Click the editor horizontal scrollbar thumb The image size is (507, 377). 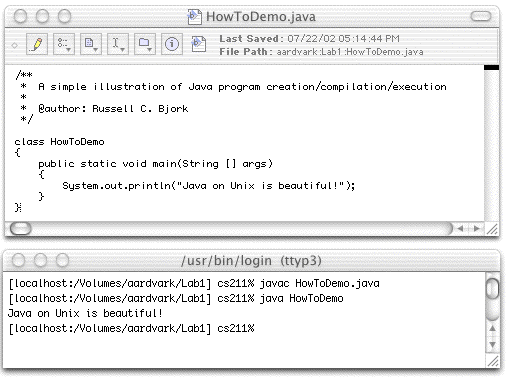point(21,229)
